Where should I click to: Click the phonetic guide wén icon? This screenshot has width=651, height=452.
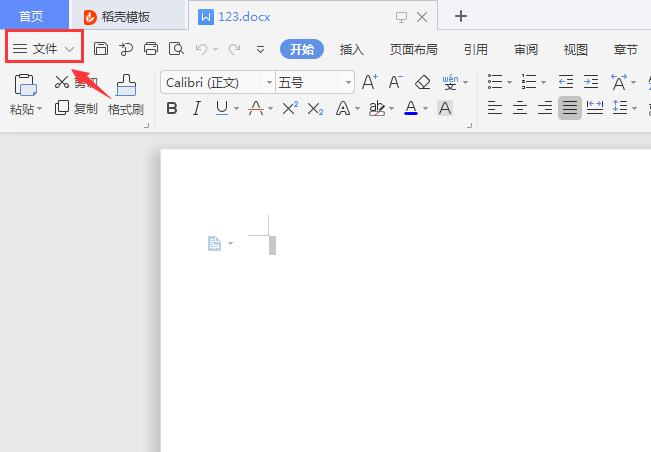(450, 82)
